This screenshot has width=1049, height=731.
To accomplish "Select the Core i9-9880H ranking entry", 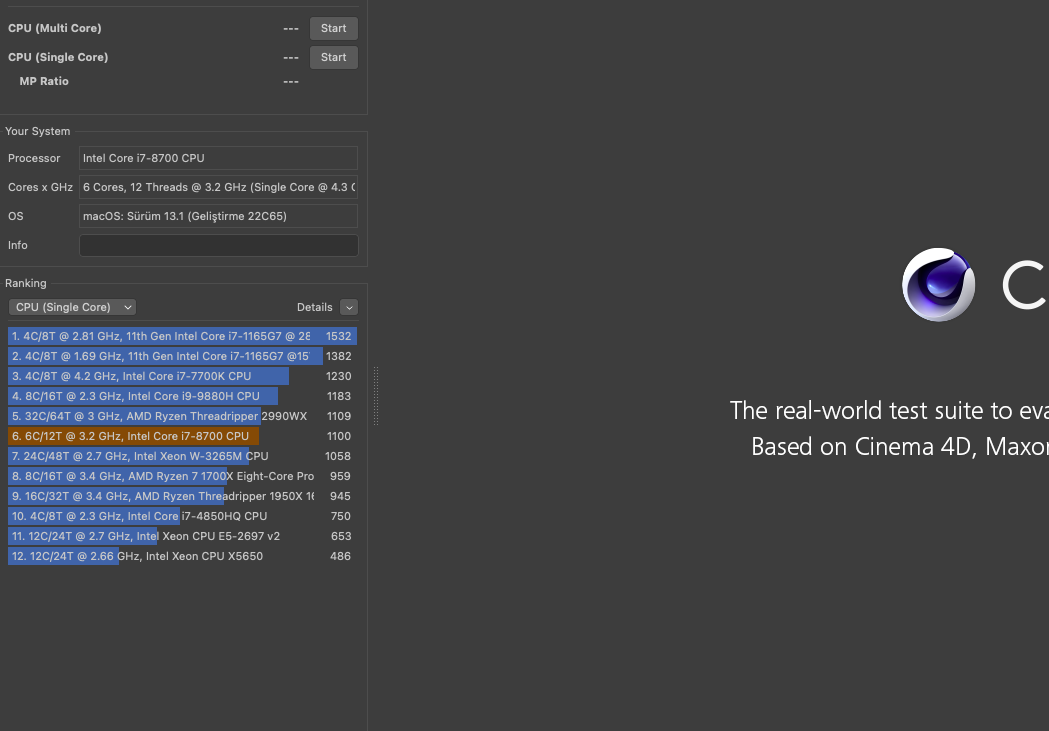I will [182, 397].
